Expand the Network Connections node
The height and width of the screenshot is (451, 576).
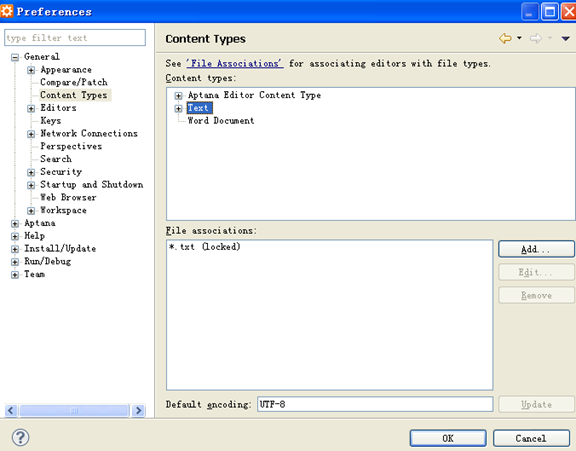pos(31,134)
